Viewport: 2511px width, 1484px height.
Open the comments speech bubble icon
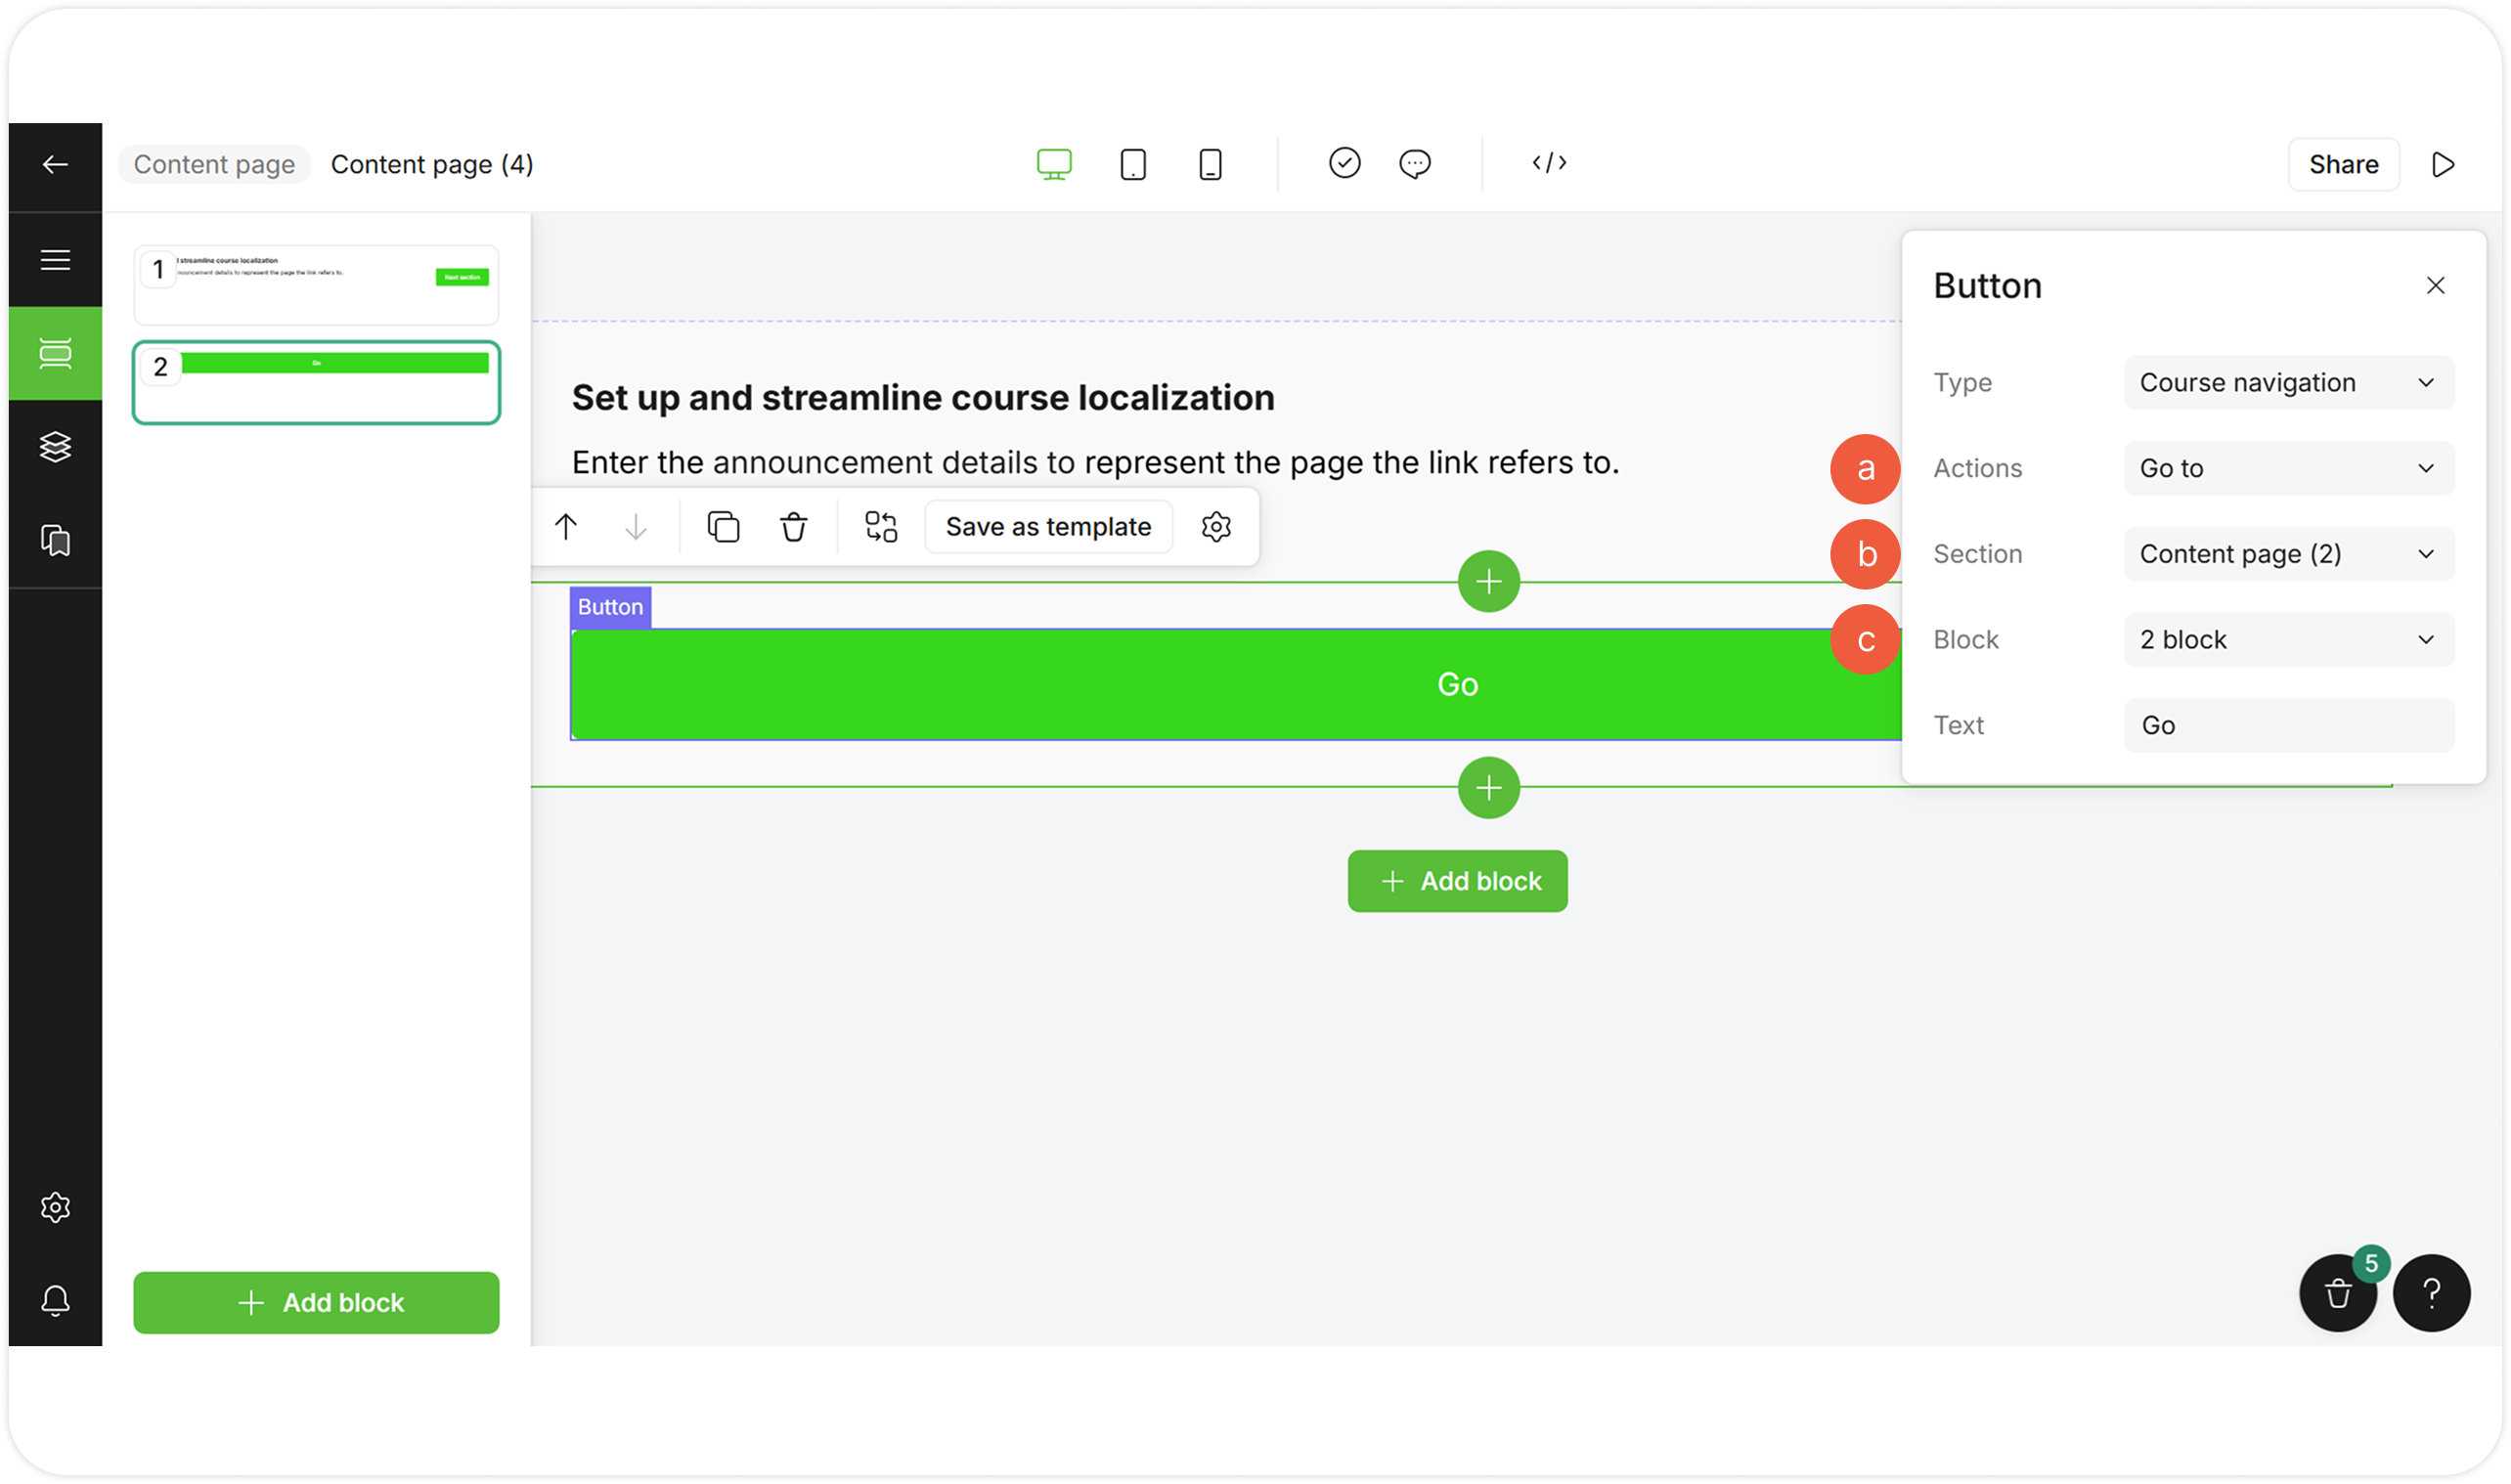[x=1414, y=163]
